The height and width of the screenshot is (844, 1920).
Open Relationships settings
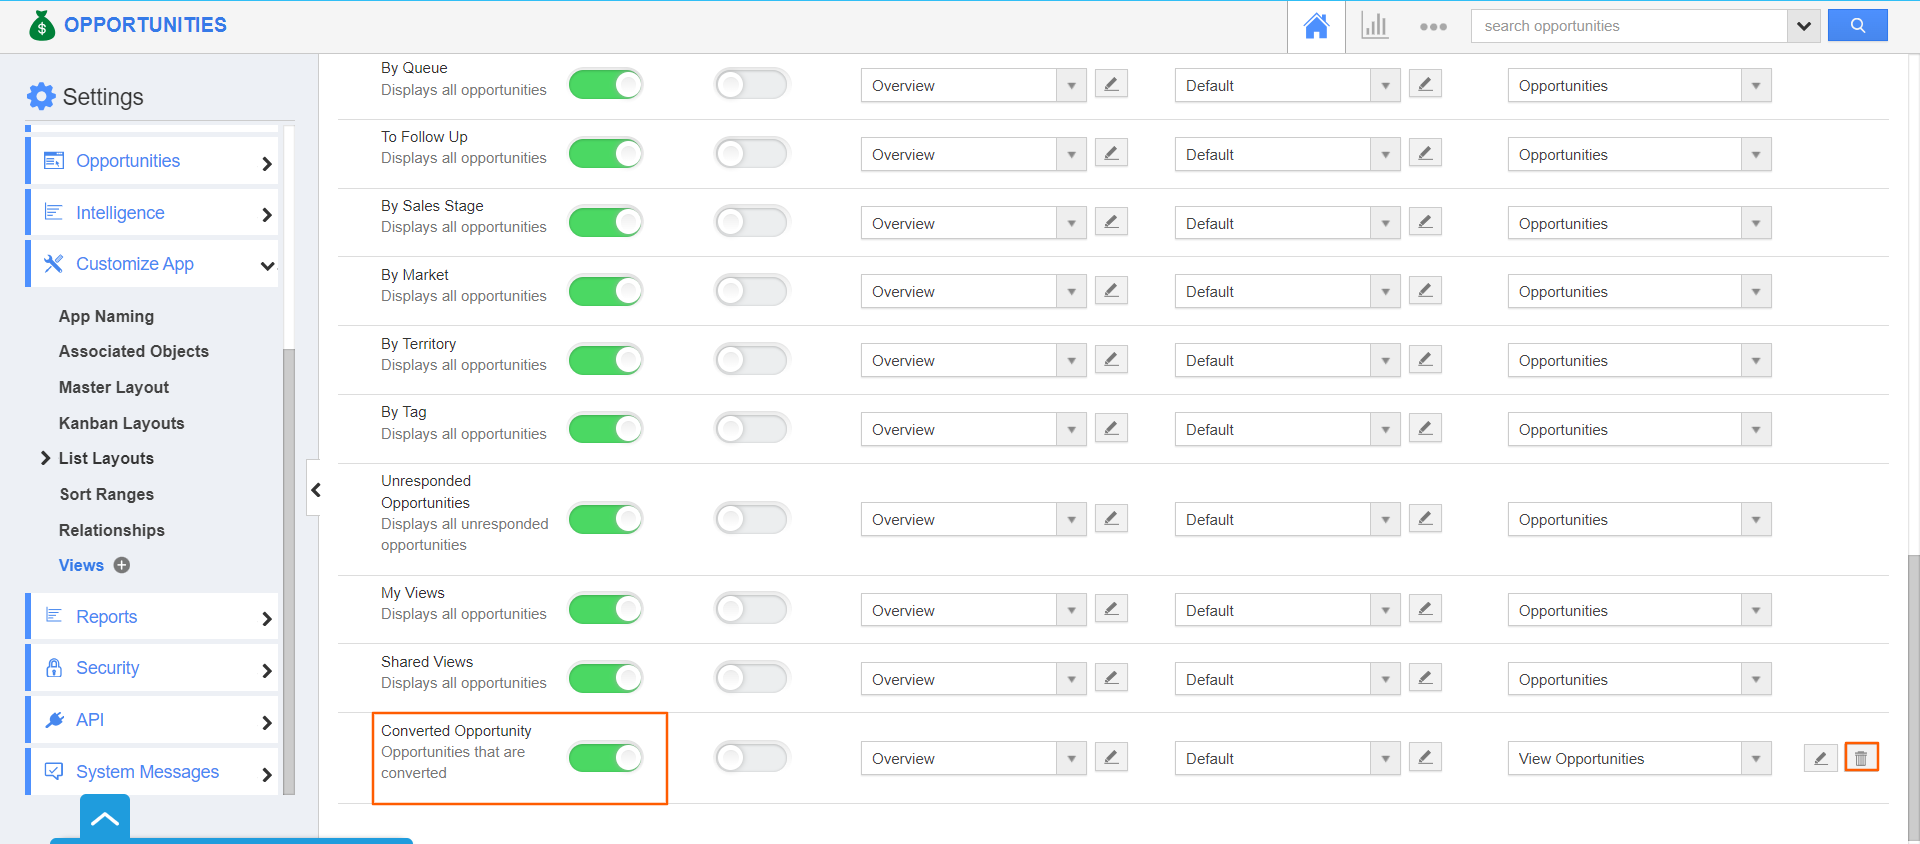(111, 530)
